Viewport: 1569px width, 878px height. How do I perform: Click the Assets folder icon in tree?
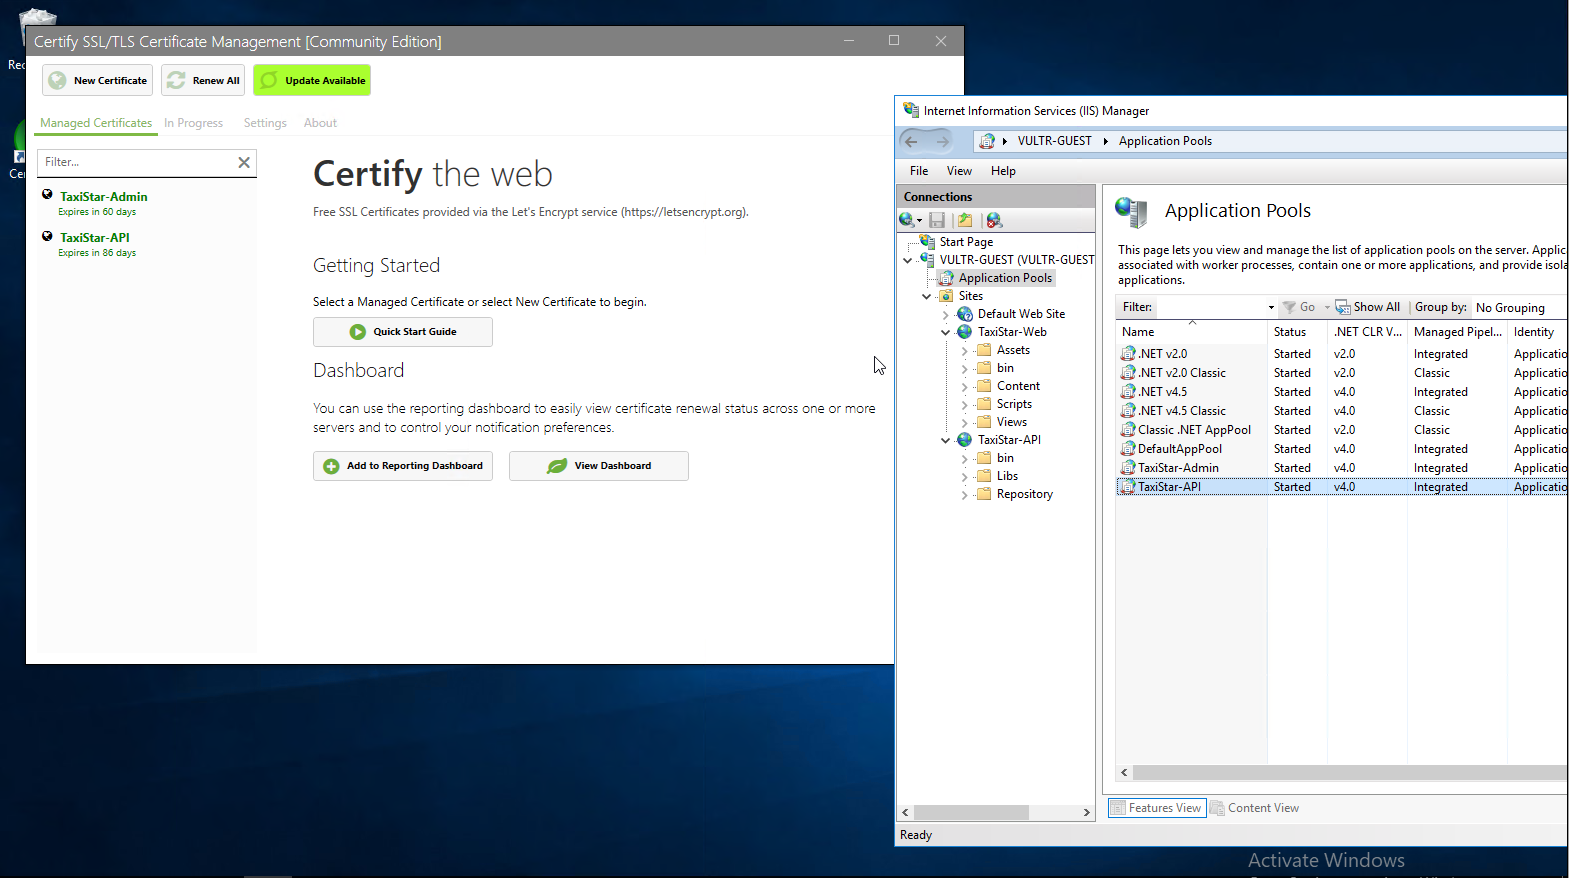984,350
